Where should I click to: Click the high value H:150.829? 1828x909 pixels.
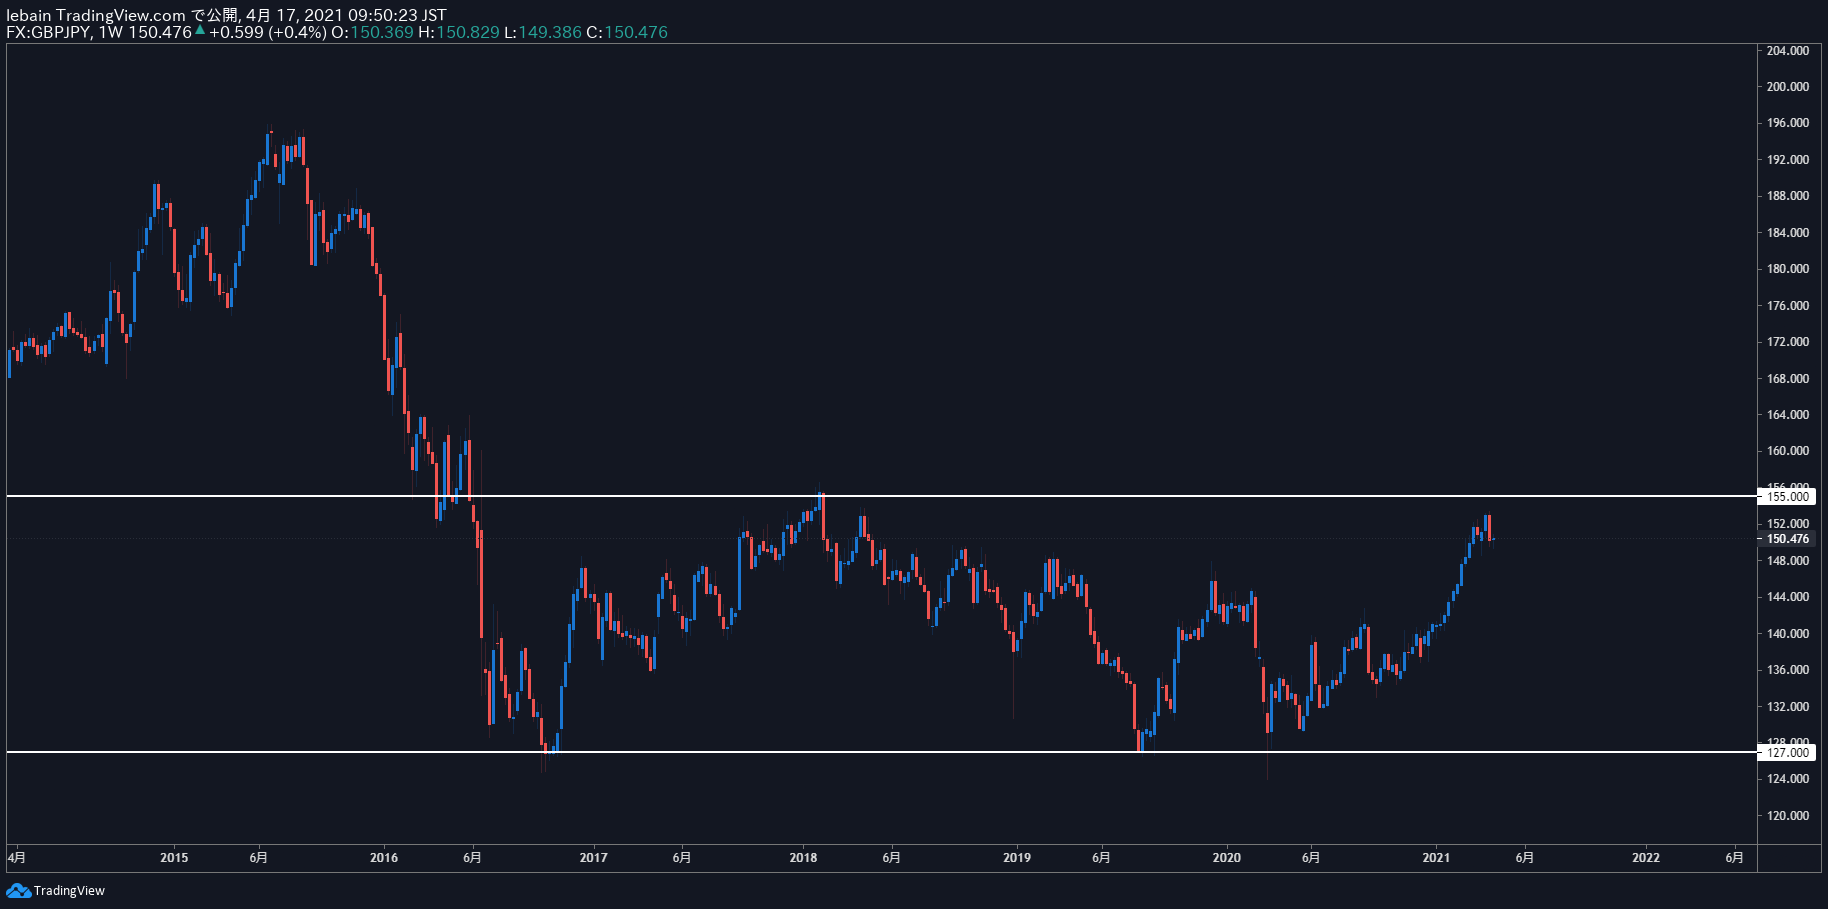458,32
